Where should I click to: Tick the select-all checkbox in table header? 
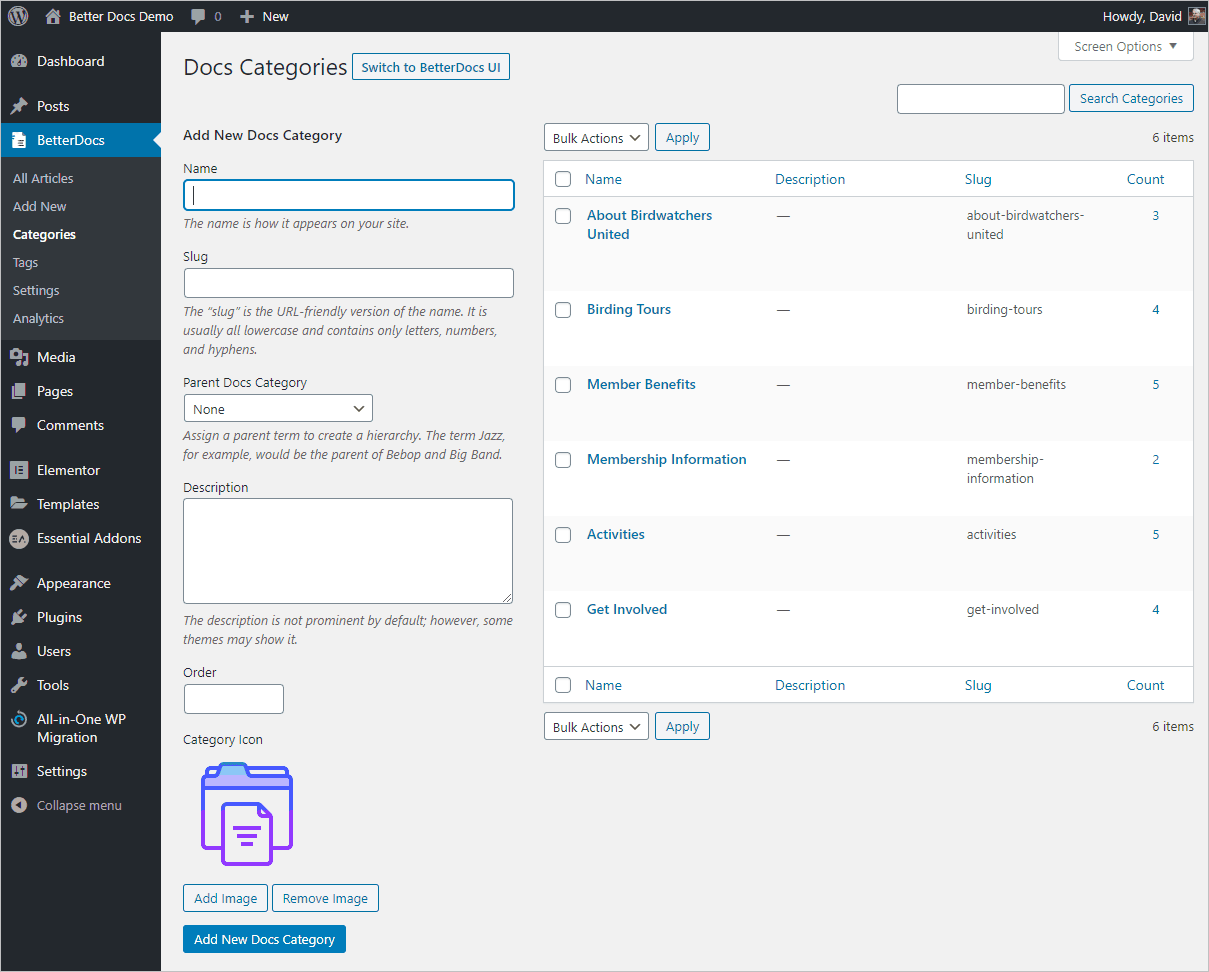pyautogui.click(x=563, y=179)
